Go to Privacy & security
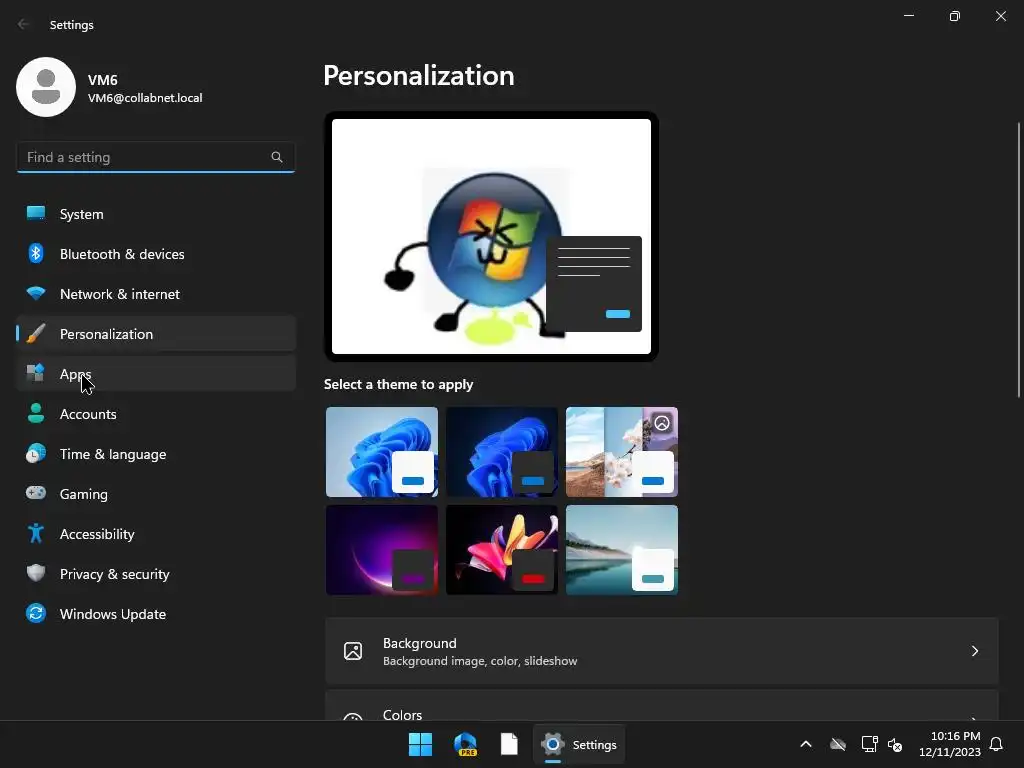Screen dimensions: 1024x768 click(156, 574)
